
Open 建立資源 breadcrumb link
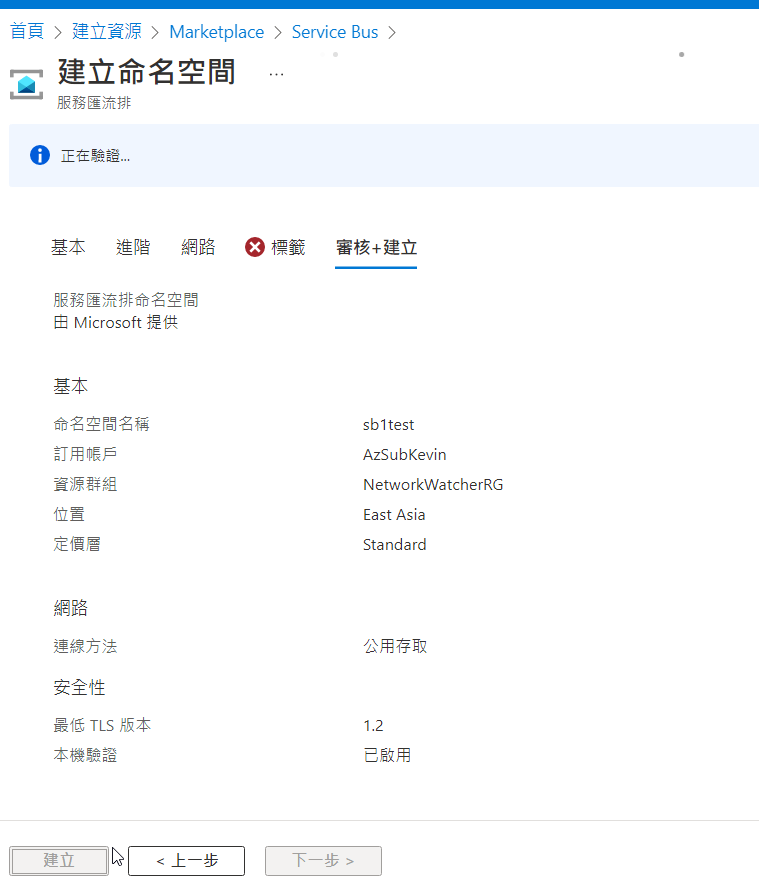107,32
